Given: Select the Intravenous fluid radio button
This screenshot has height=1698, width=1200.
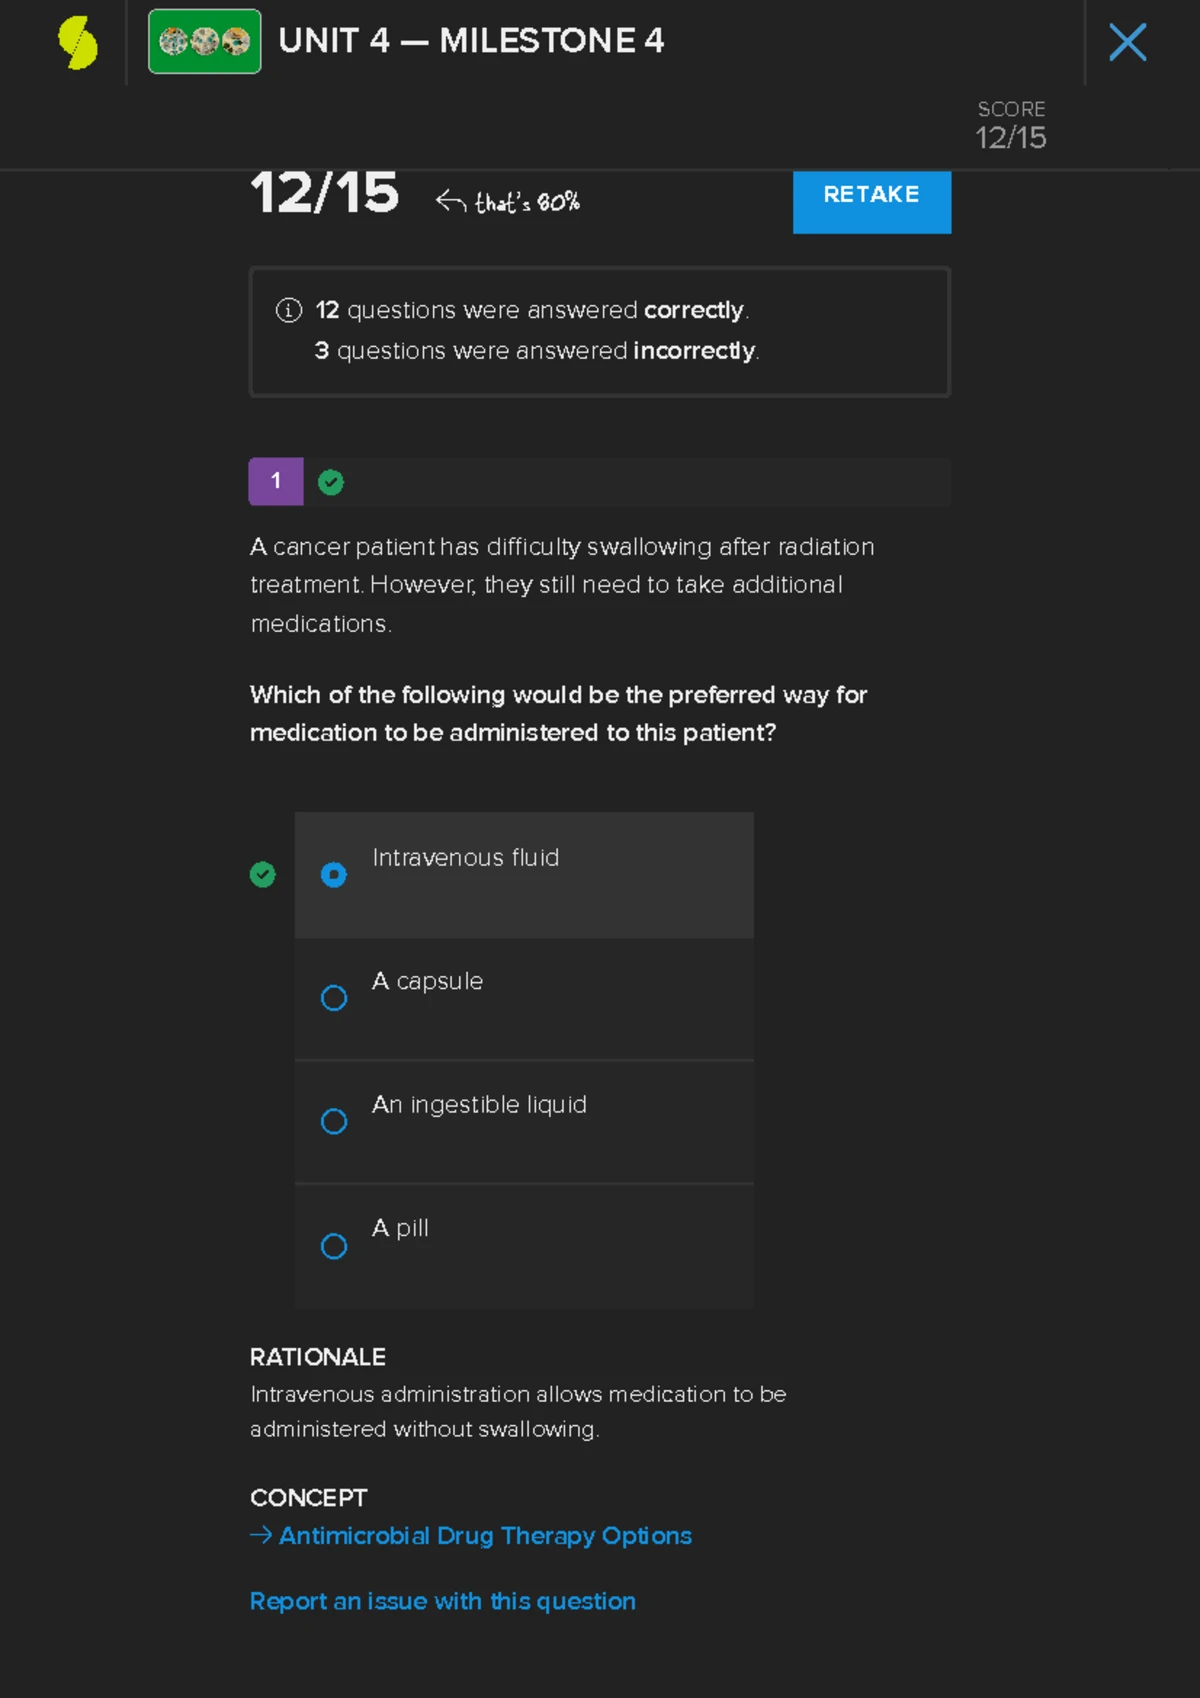Looking at the screenshot, I should click(334, 875).
